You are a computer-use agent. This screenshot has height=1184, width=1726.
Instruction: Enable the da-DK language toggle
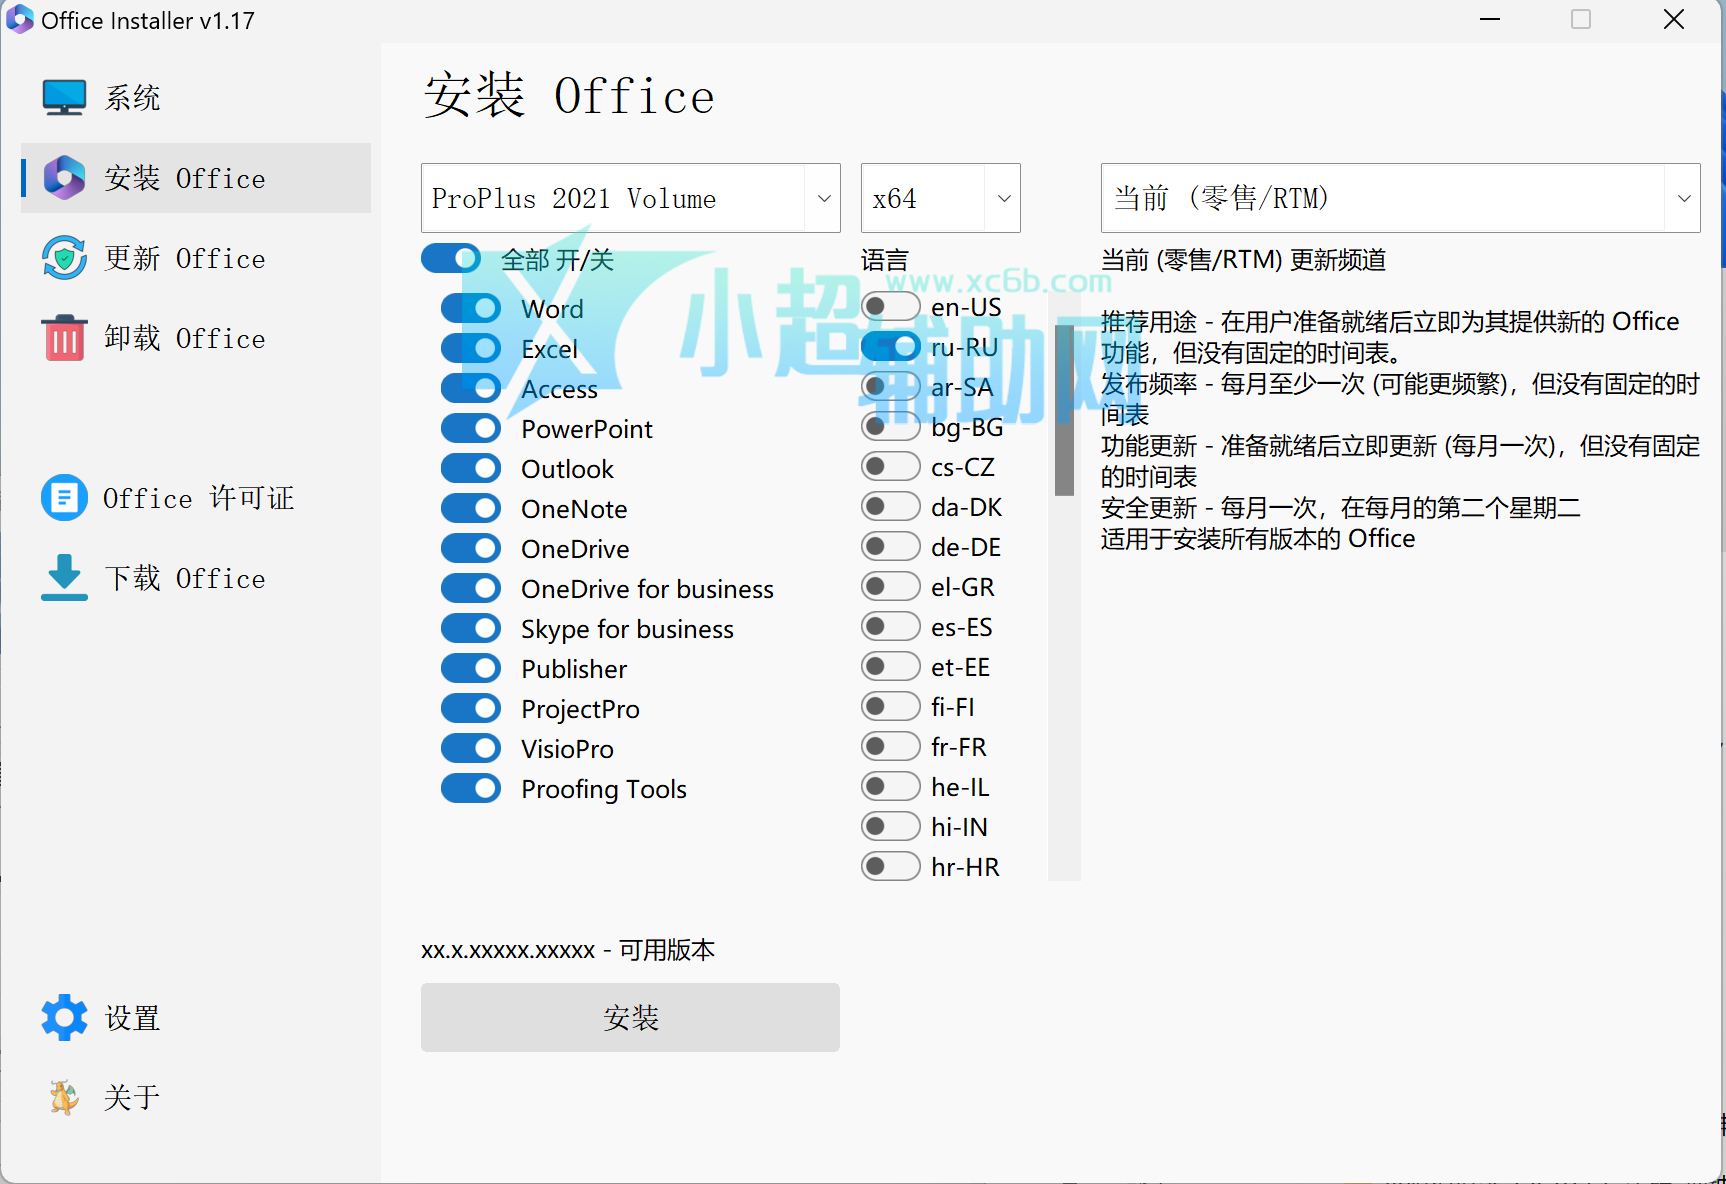click(x=891, y=506)
